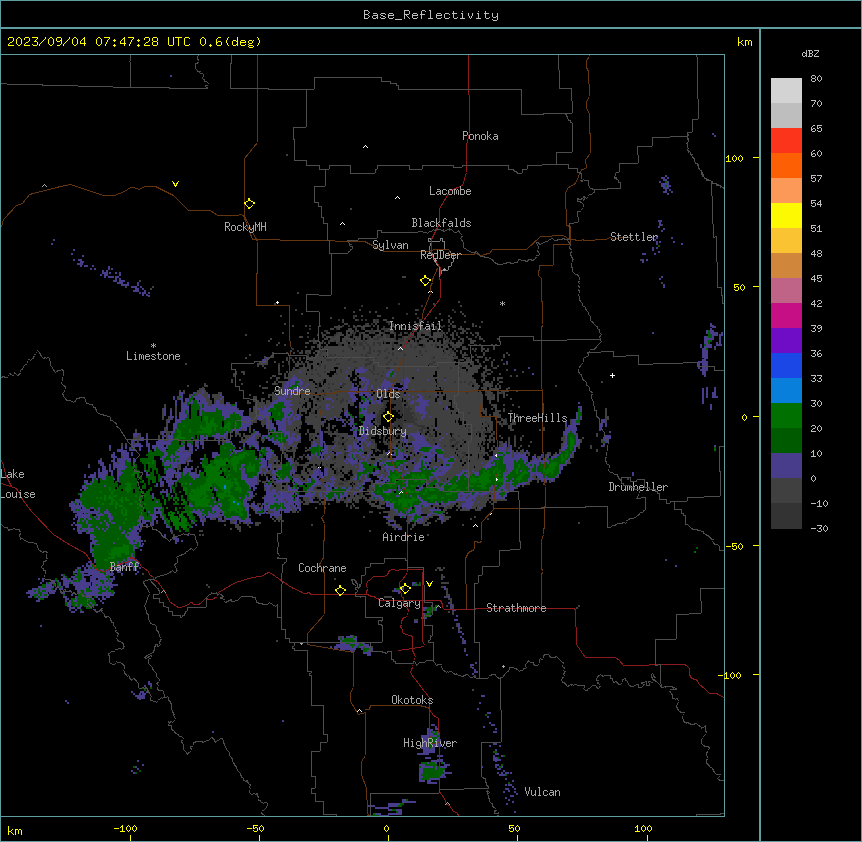Click the white plus marker west of Drumheller
862x842 pixels.
coord(612,375)
